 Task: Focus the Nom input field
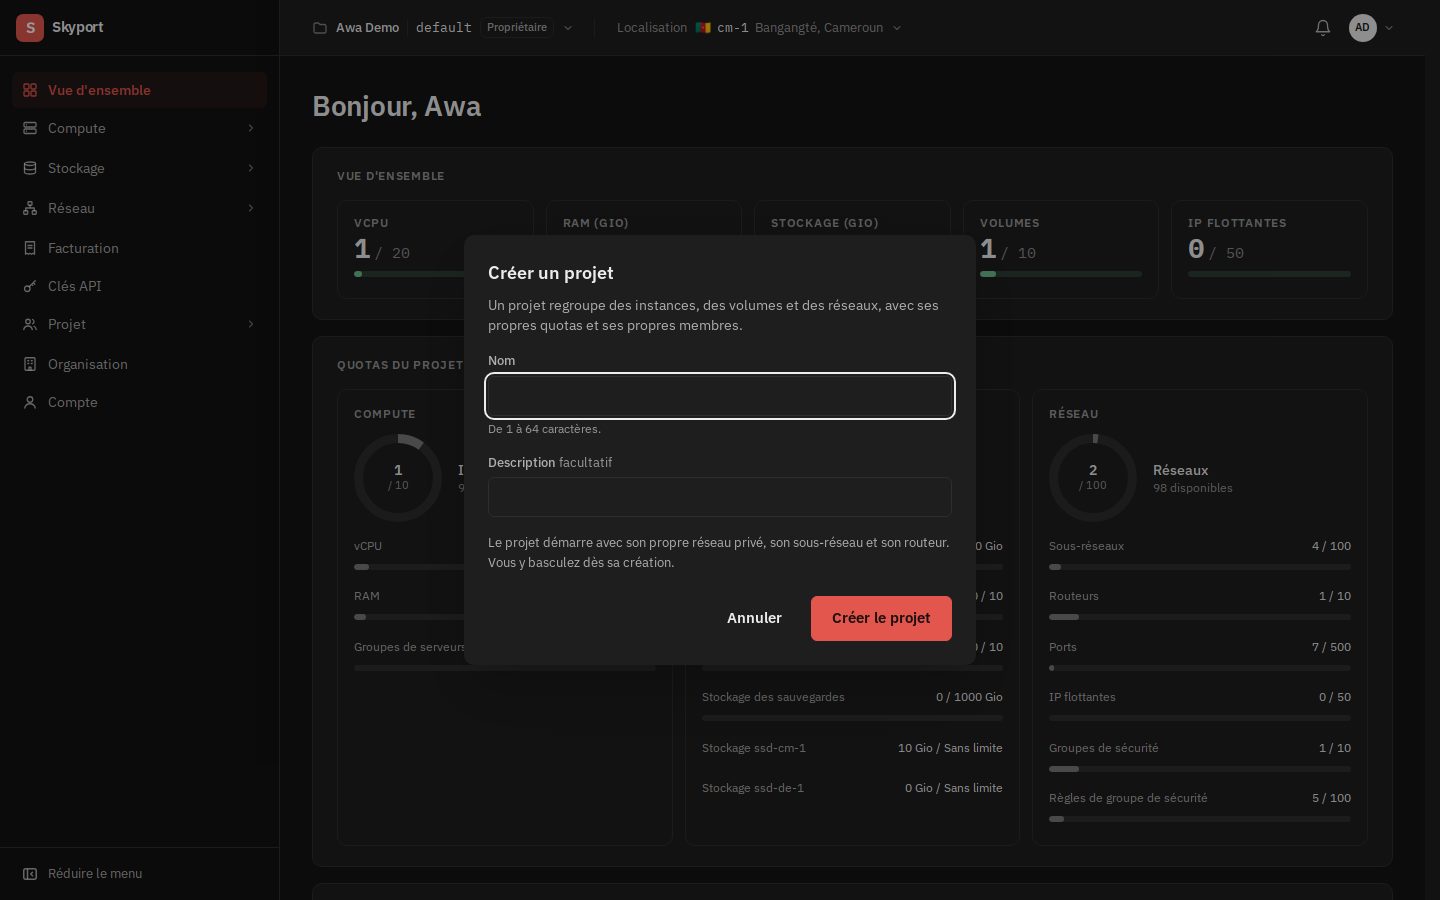point(720,396)
